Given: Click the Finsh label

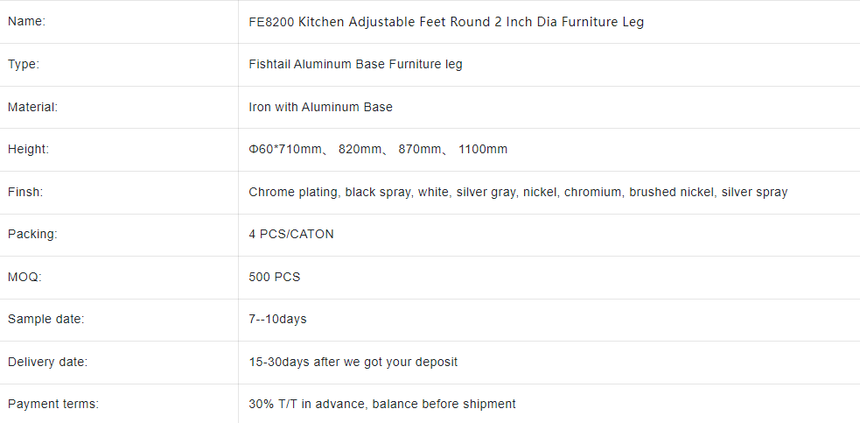Looking at the screenshot, I should 25,192.
